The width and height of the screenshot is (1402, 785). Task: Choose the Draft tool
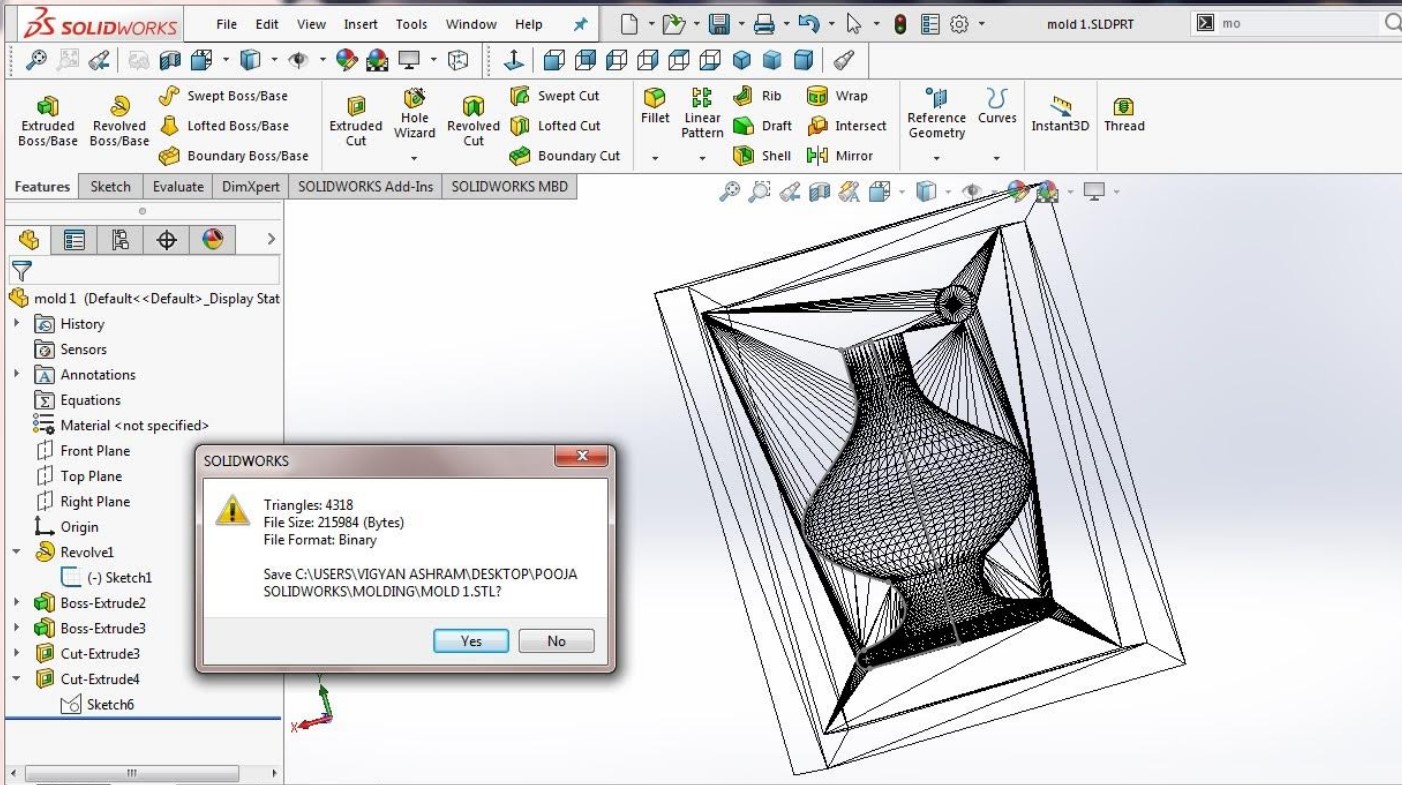coord(763,126)
